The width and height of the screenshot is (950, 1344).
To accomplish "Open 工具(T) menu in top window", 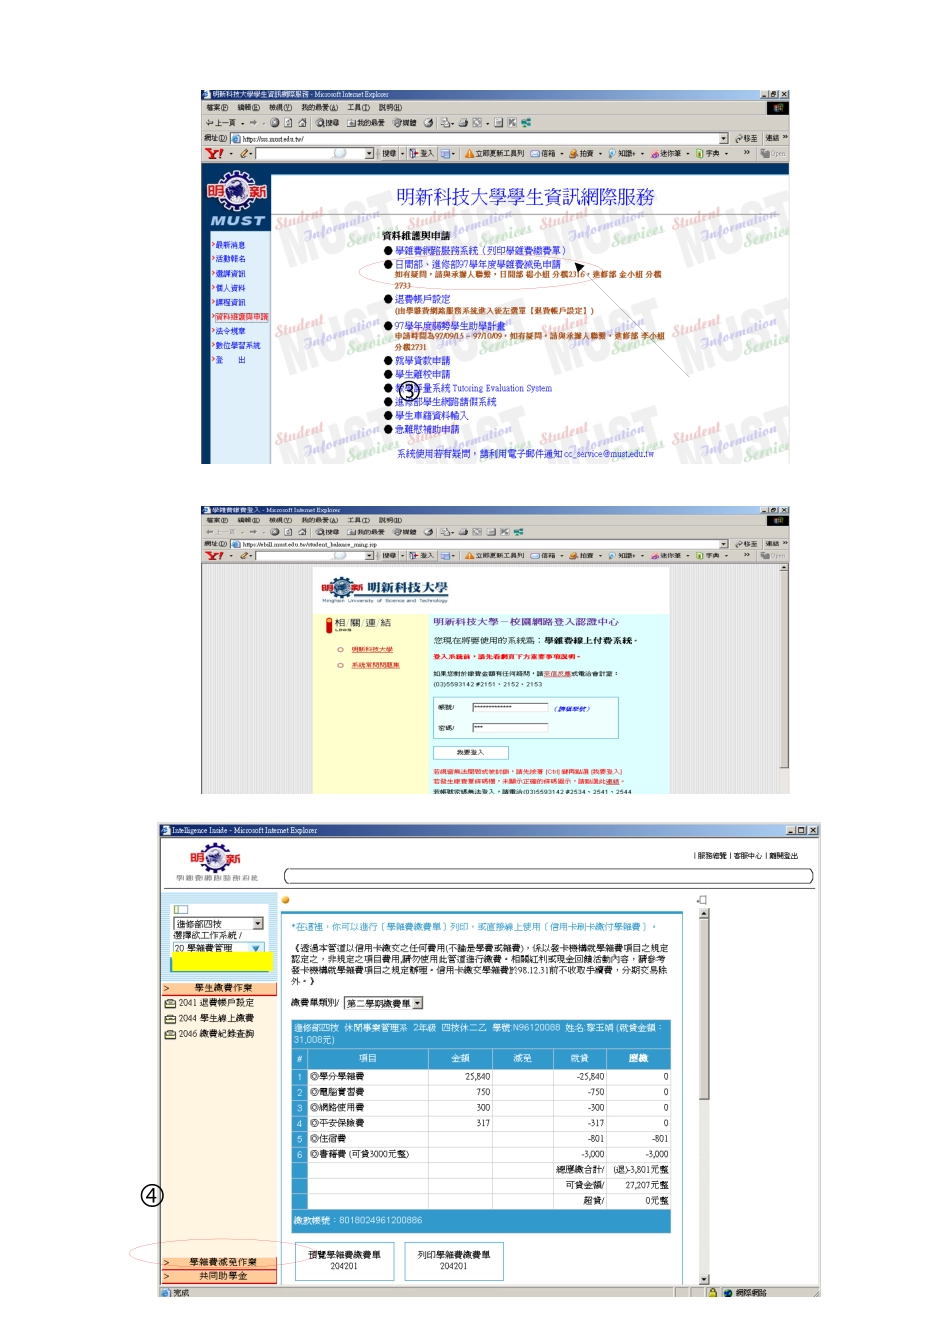I will 358,107.
